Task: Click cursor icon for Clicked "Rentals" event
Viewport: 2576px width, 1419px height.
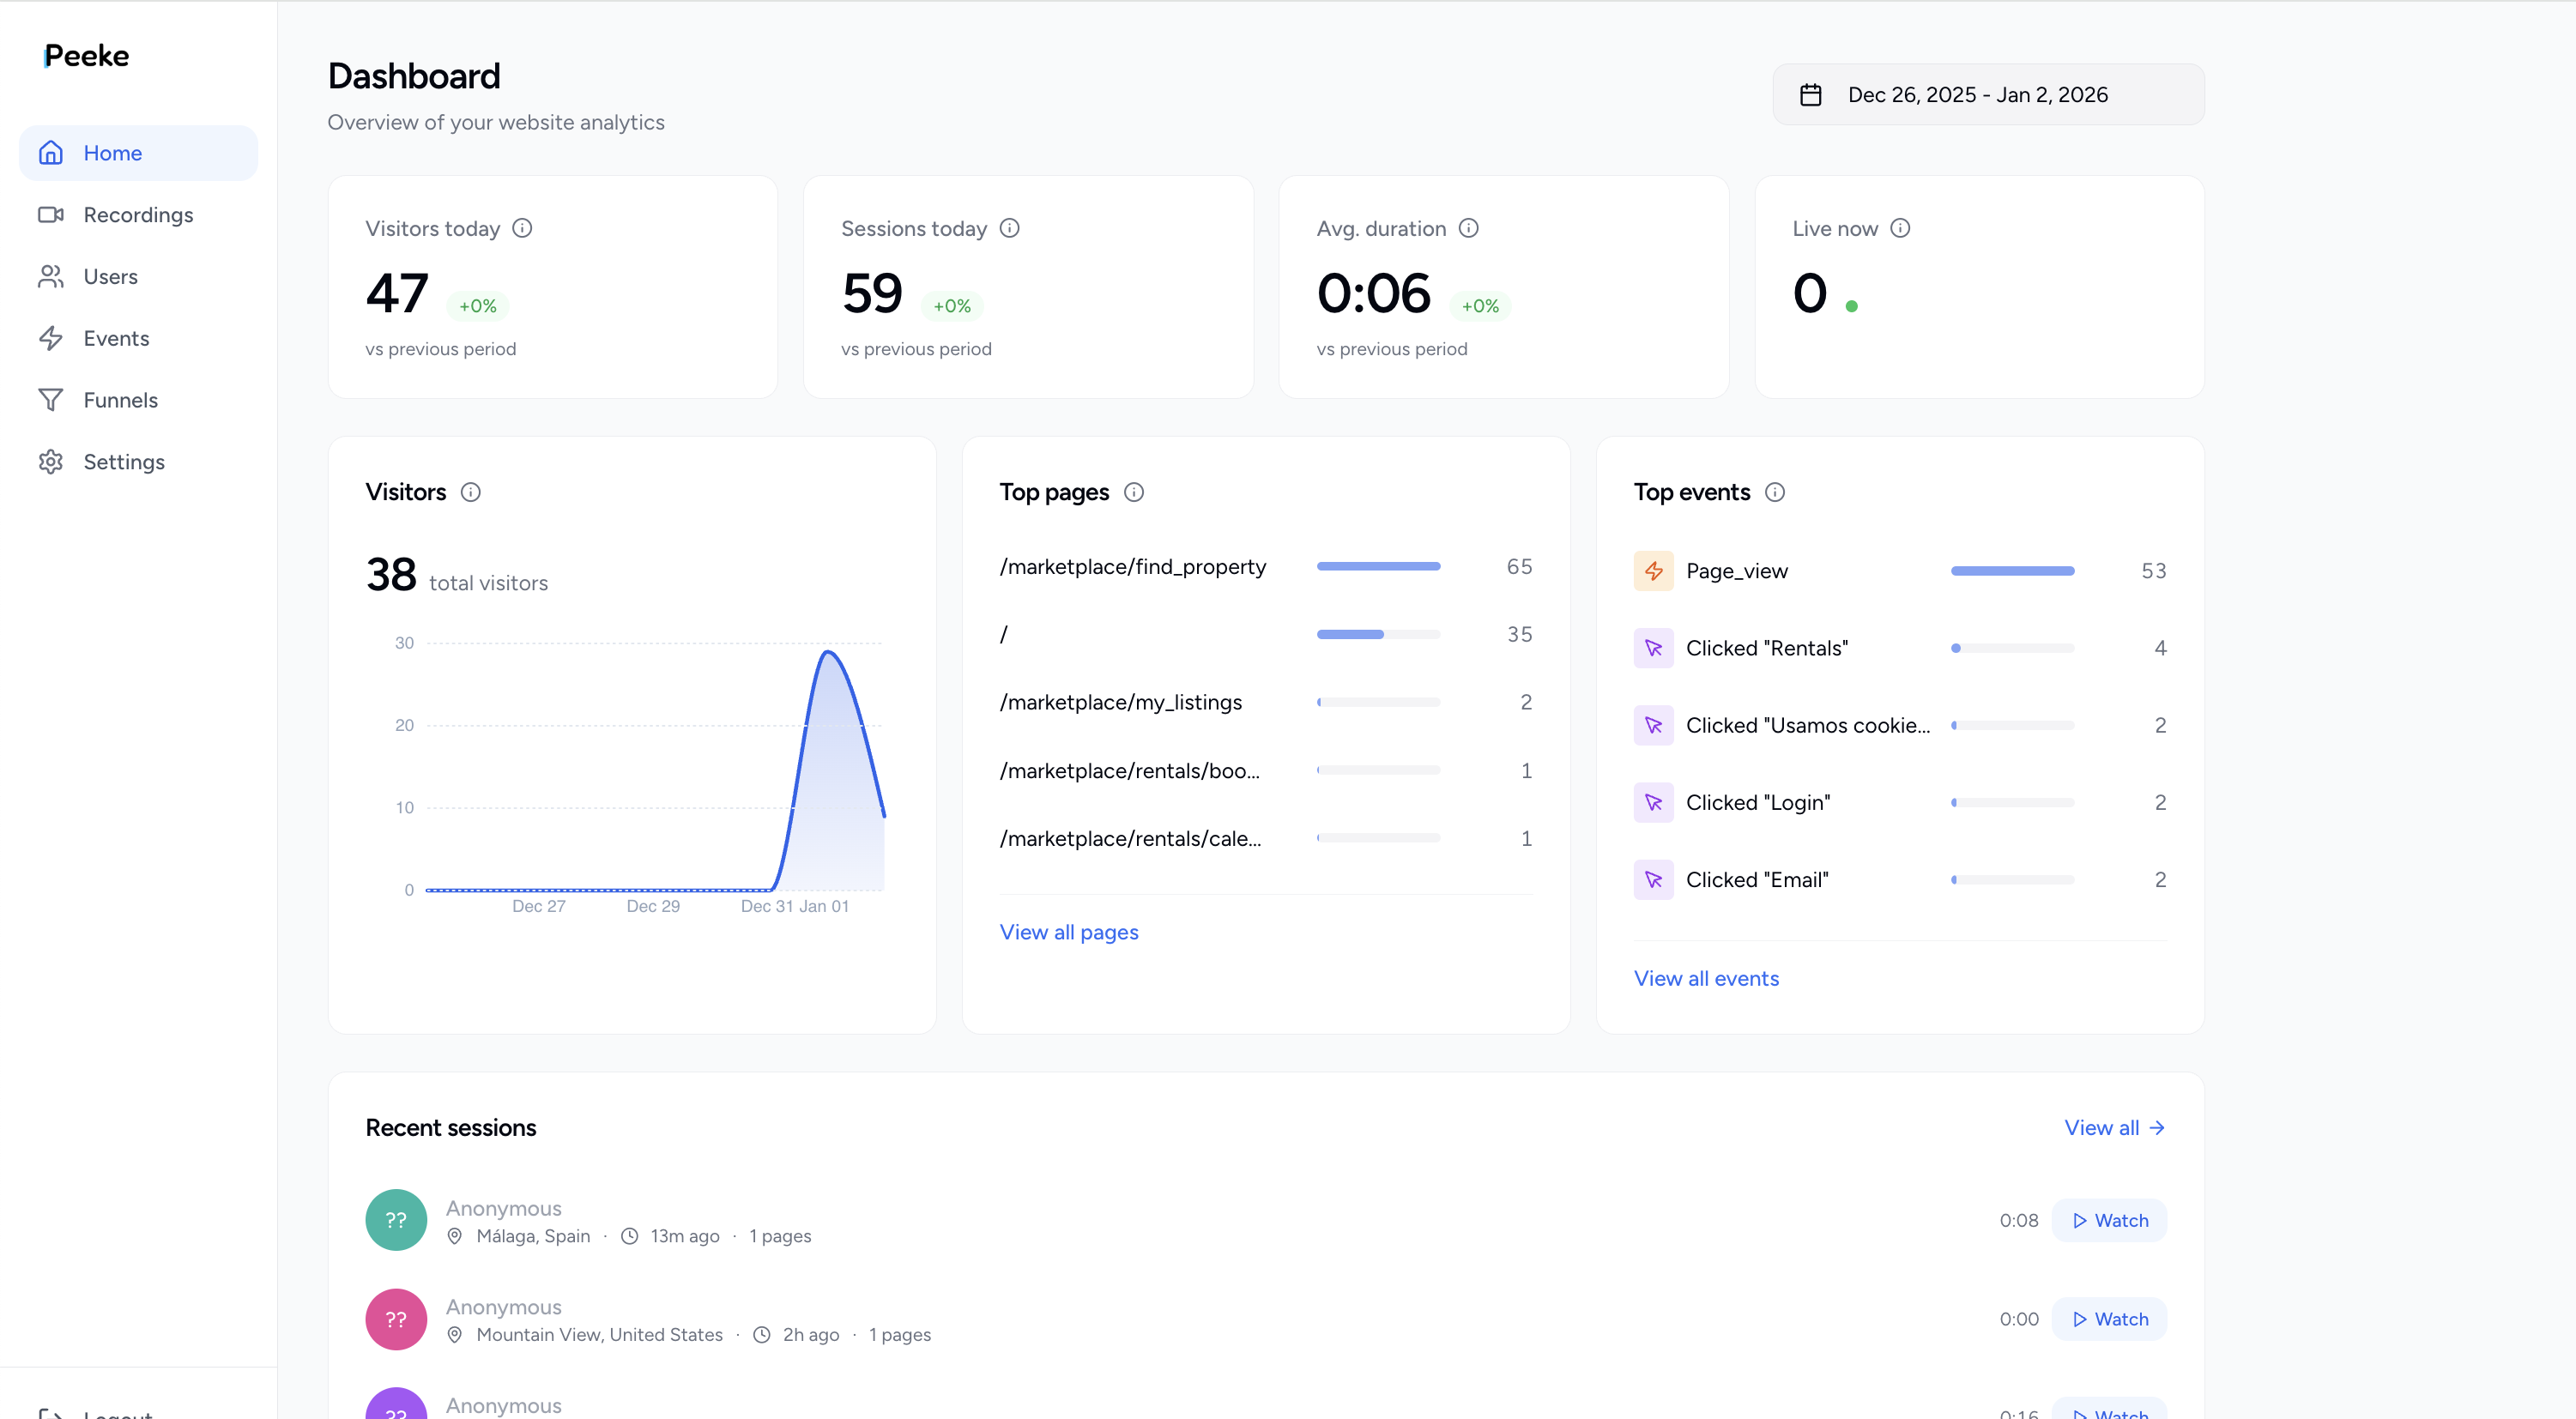Action: tap(1653, 648)
